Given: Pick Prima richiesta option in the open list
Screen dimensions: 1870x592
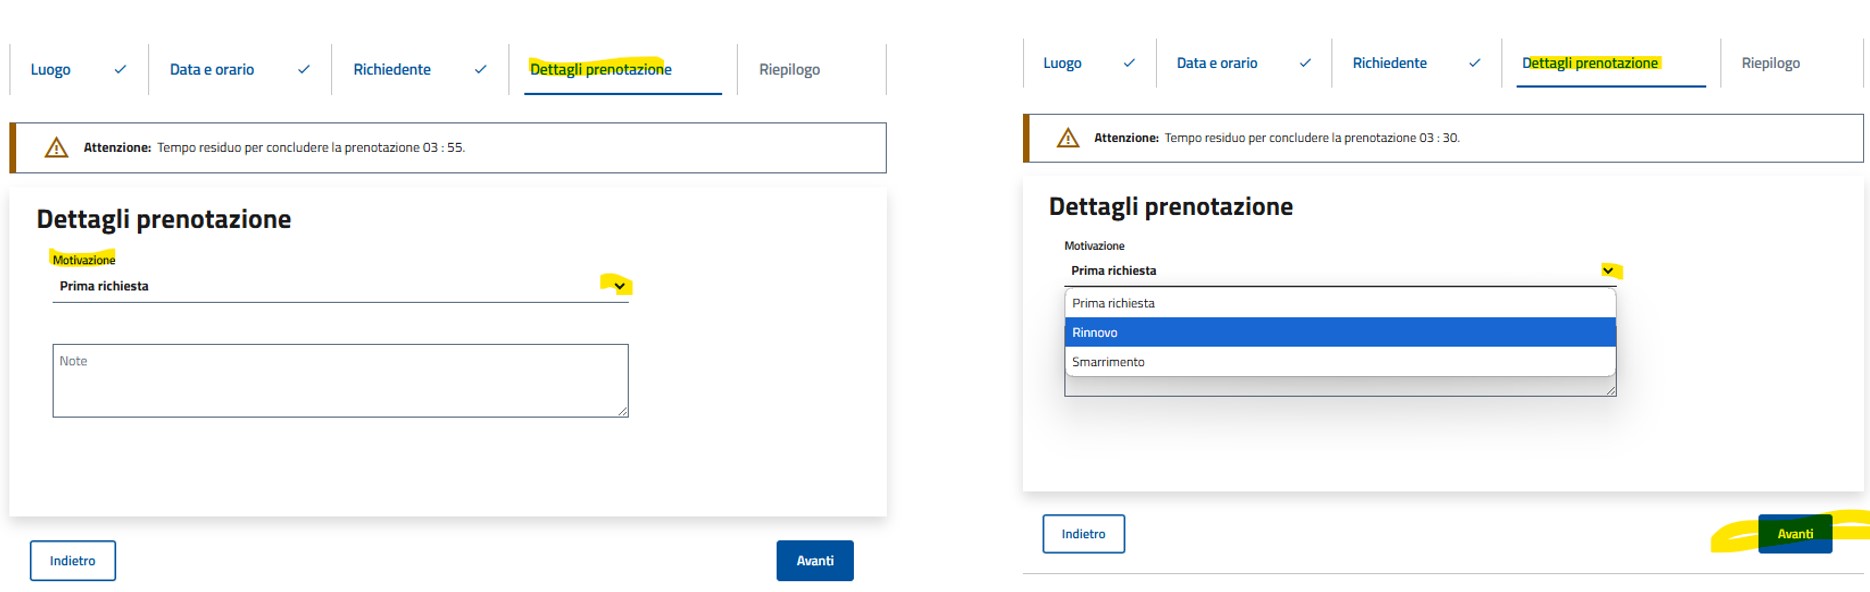Looking at the screenshot, I should (1340, 303).
